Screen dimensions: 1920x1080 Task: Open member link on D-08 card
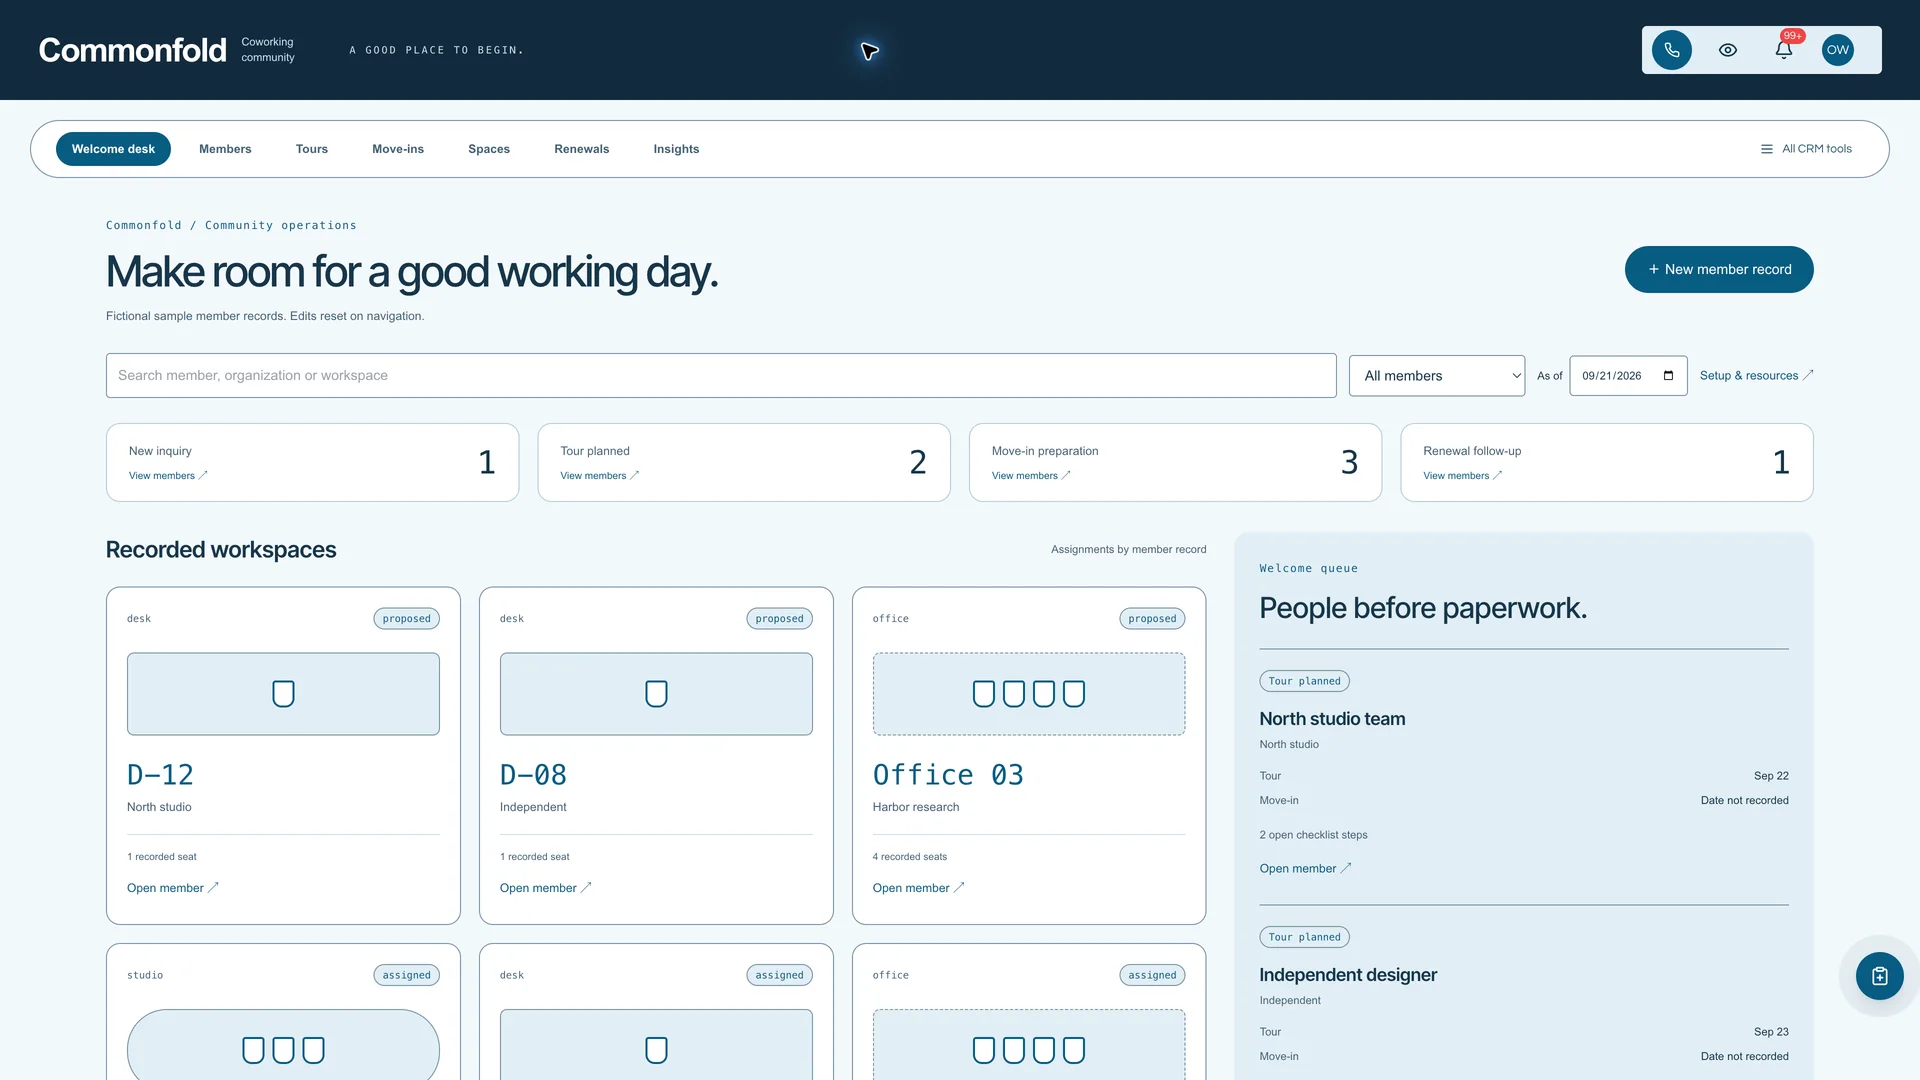pyautogui.click(x=545, y=888)
